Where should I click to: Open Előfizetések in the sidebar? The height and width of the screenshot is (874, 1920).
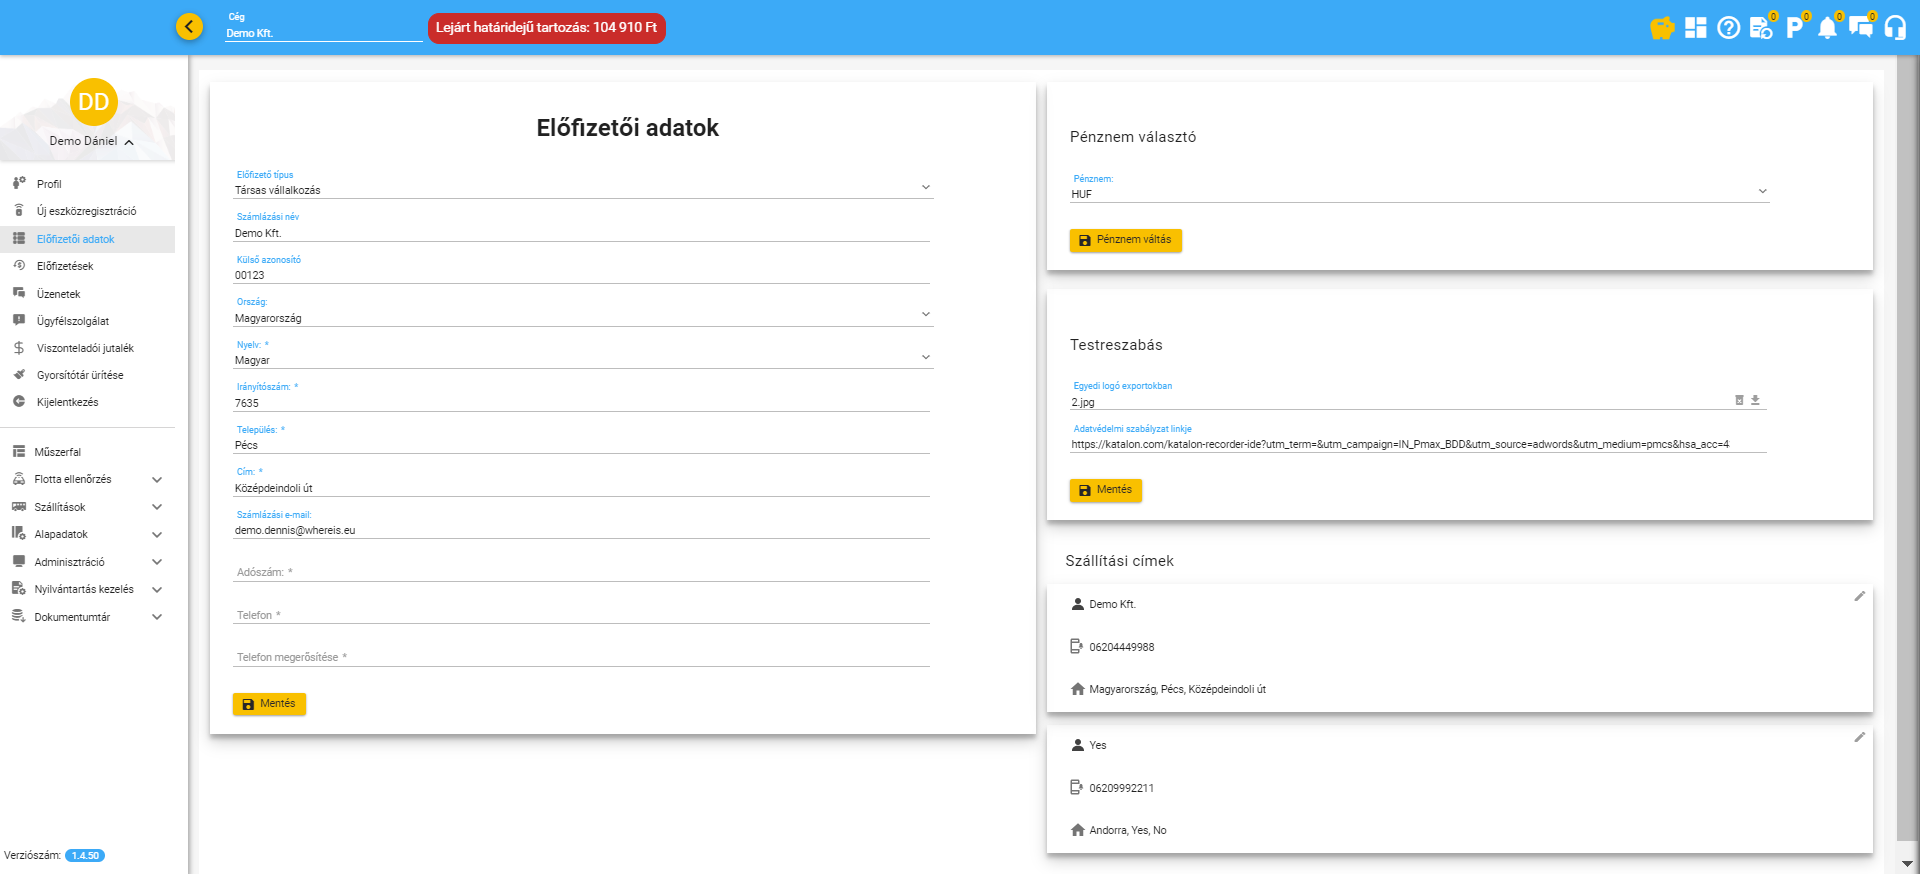tap(65, 266)
